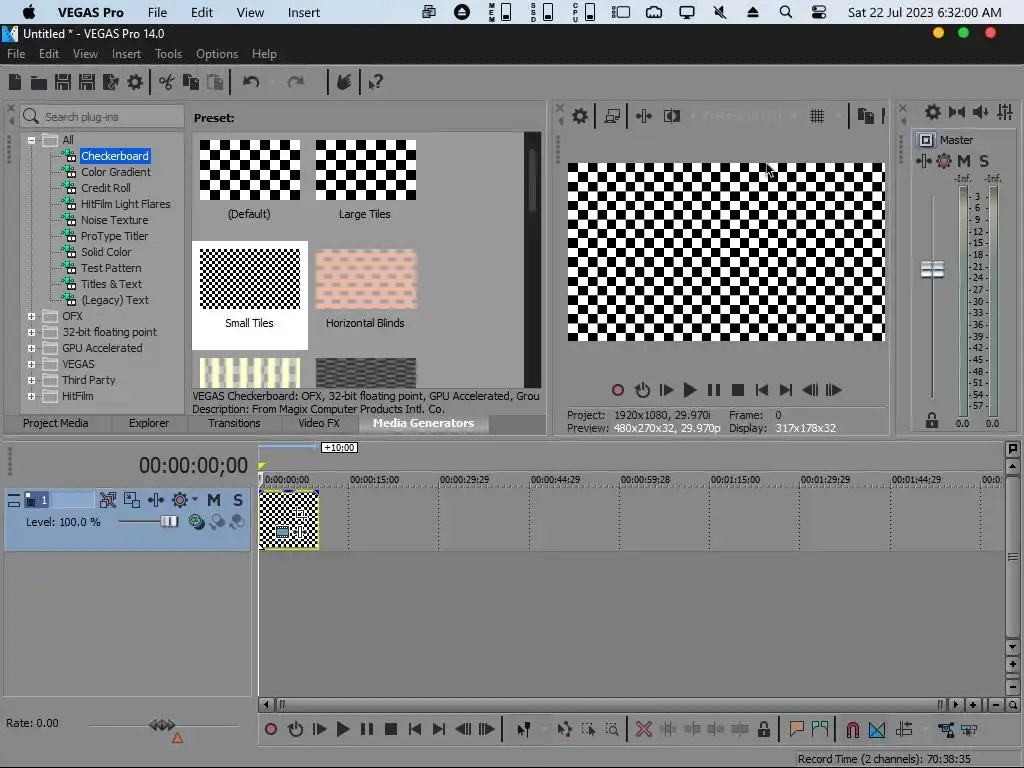Click the Copy icon in the toolbar
Screen dimensions: 1024x768
pyautogui.click(x=191, y=82)
